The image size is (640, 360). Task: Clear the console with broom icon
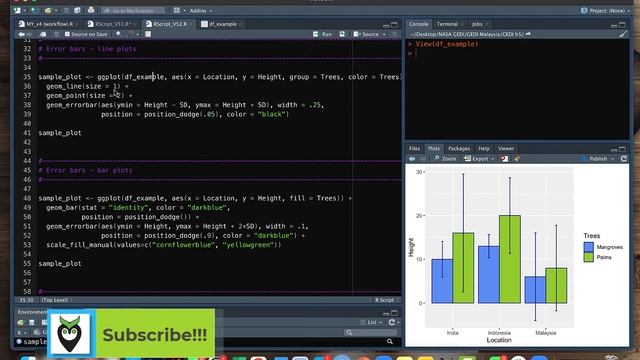622,34
